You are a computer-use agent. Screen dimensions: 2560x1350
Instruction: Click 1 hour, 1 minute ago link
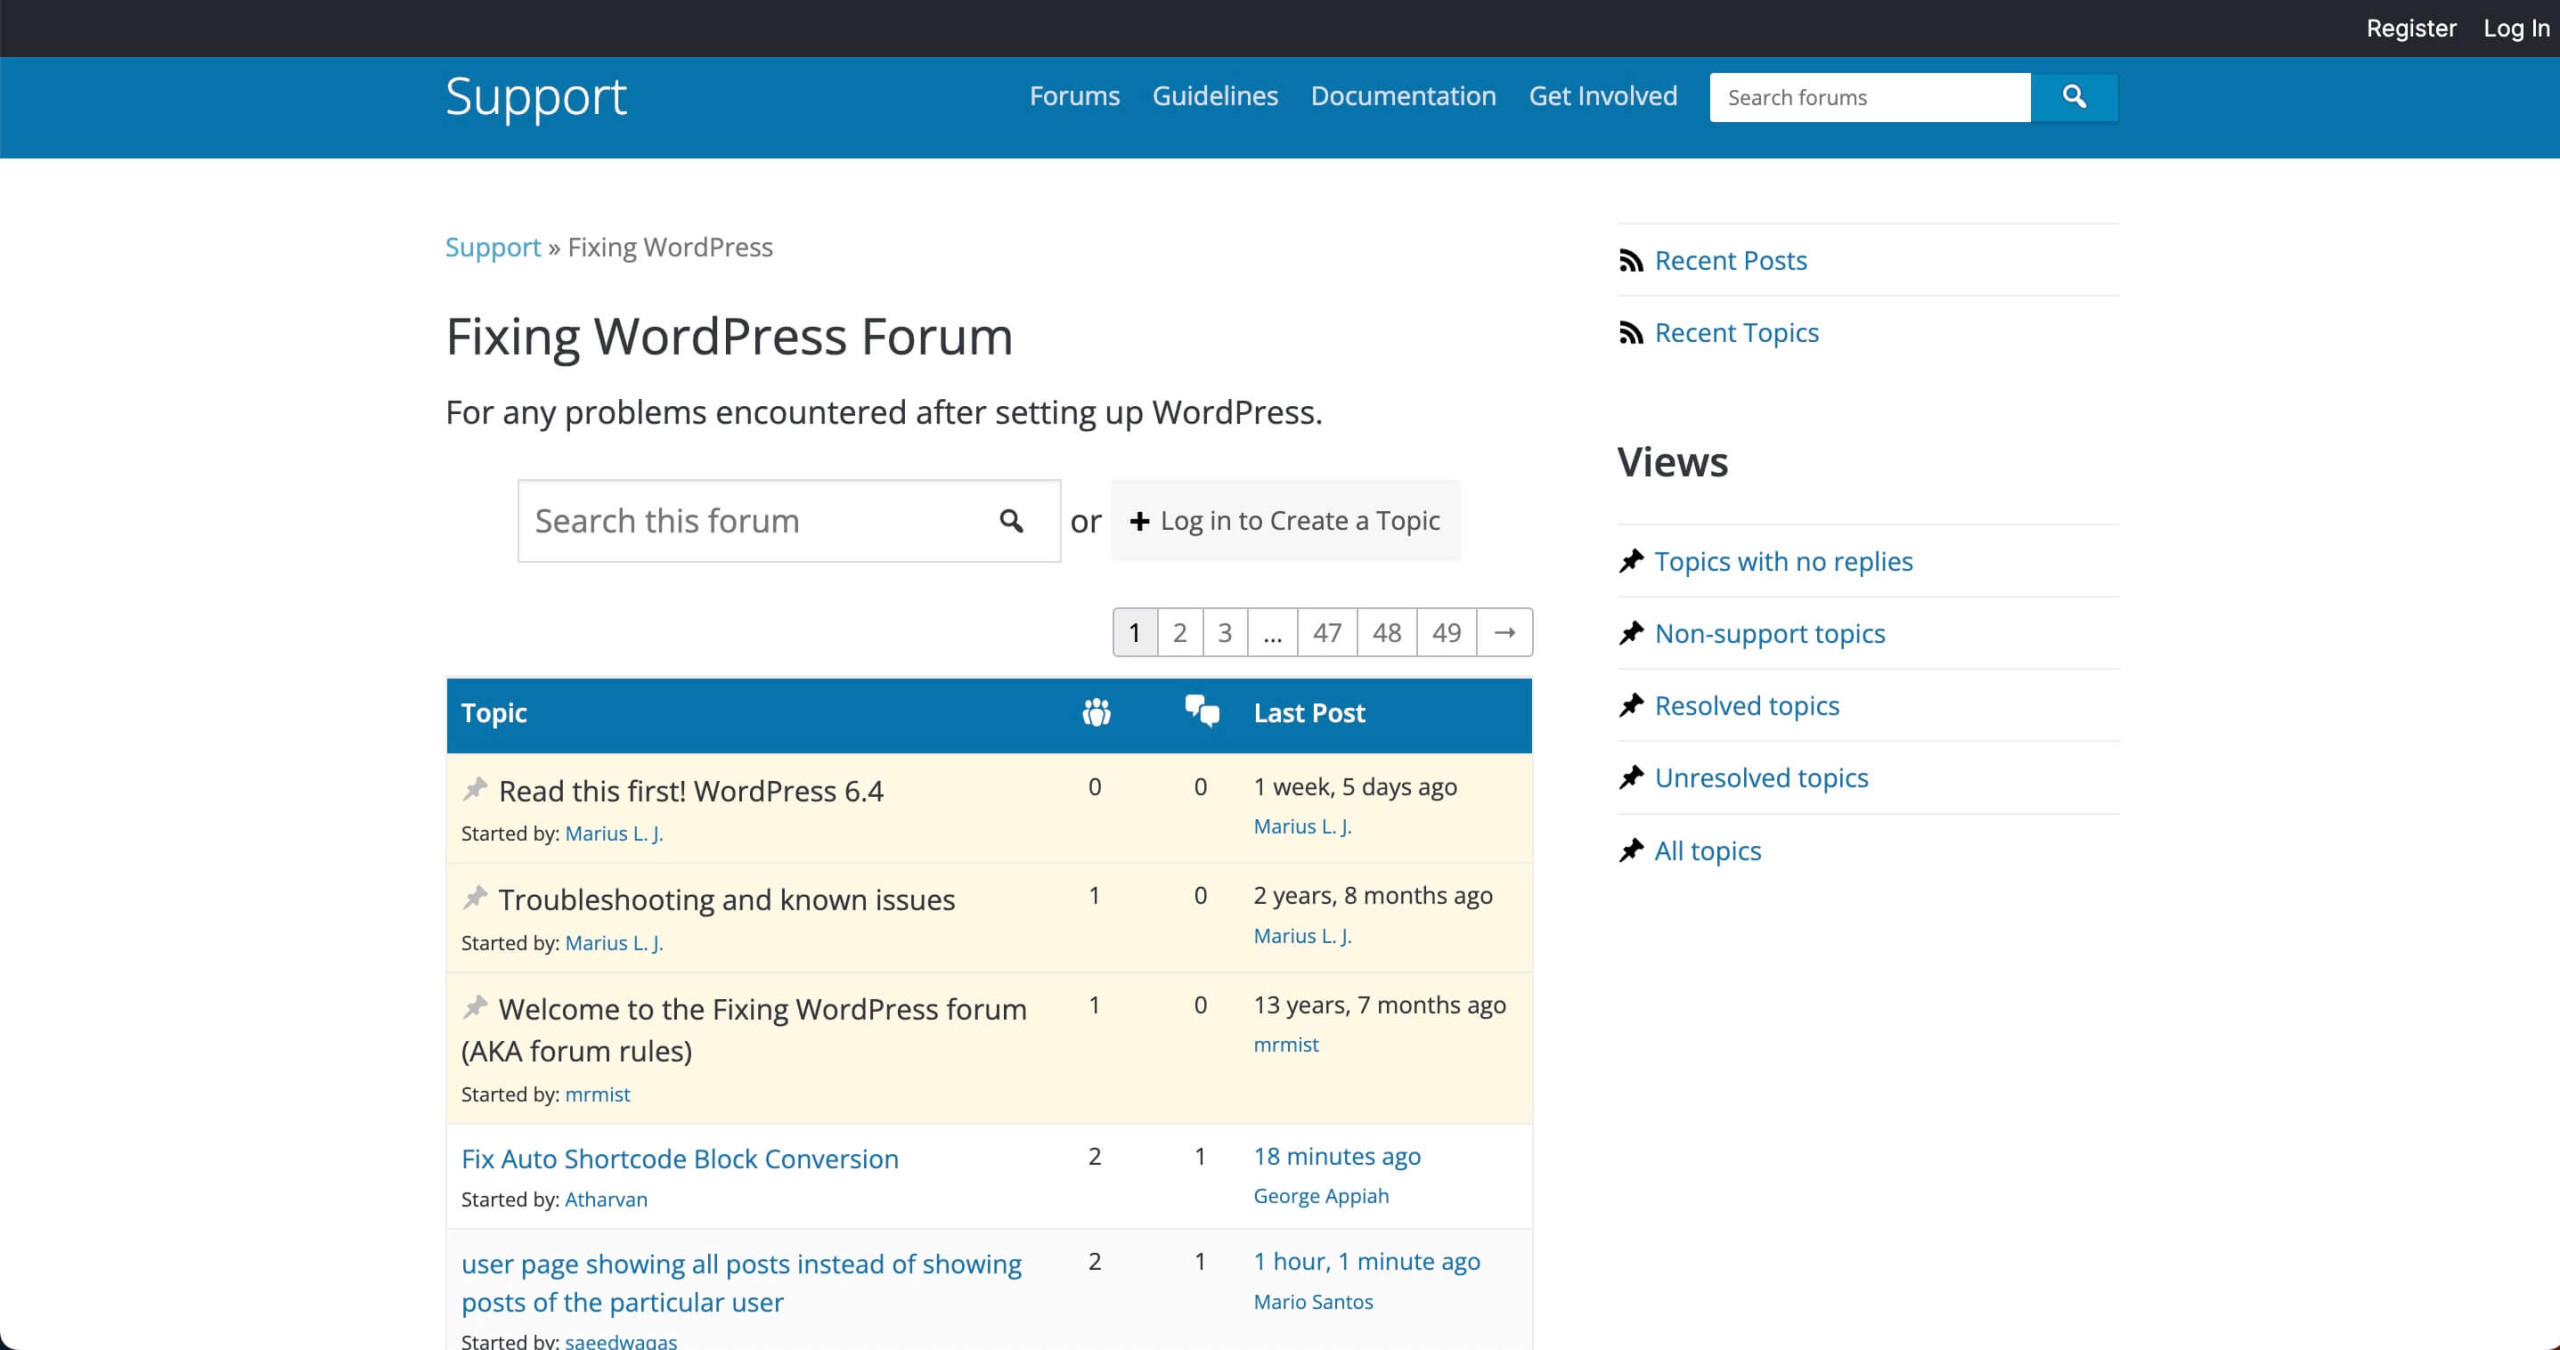click(x=1367, y=1261)
